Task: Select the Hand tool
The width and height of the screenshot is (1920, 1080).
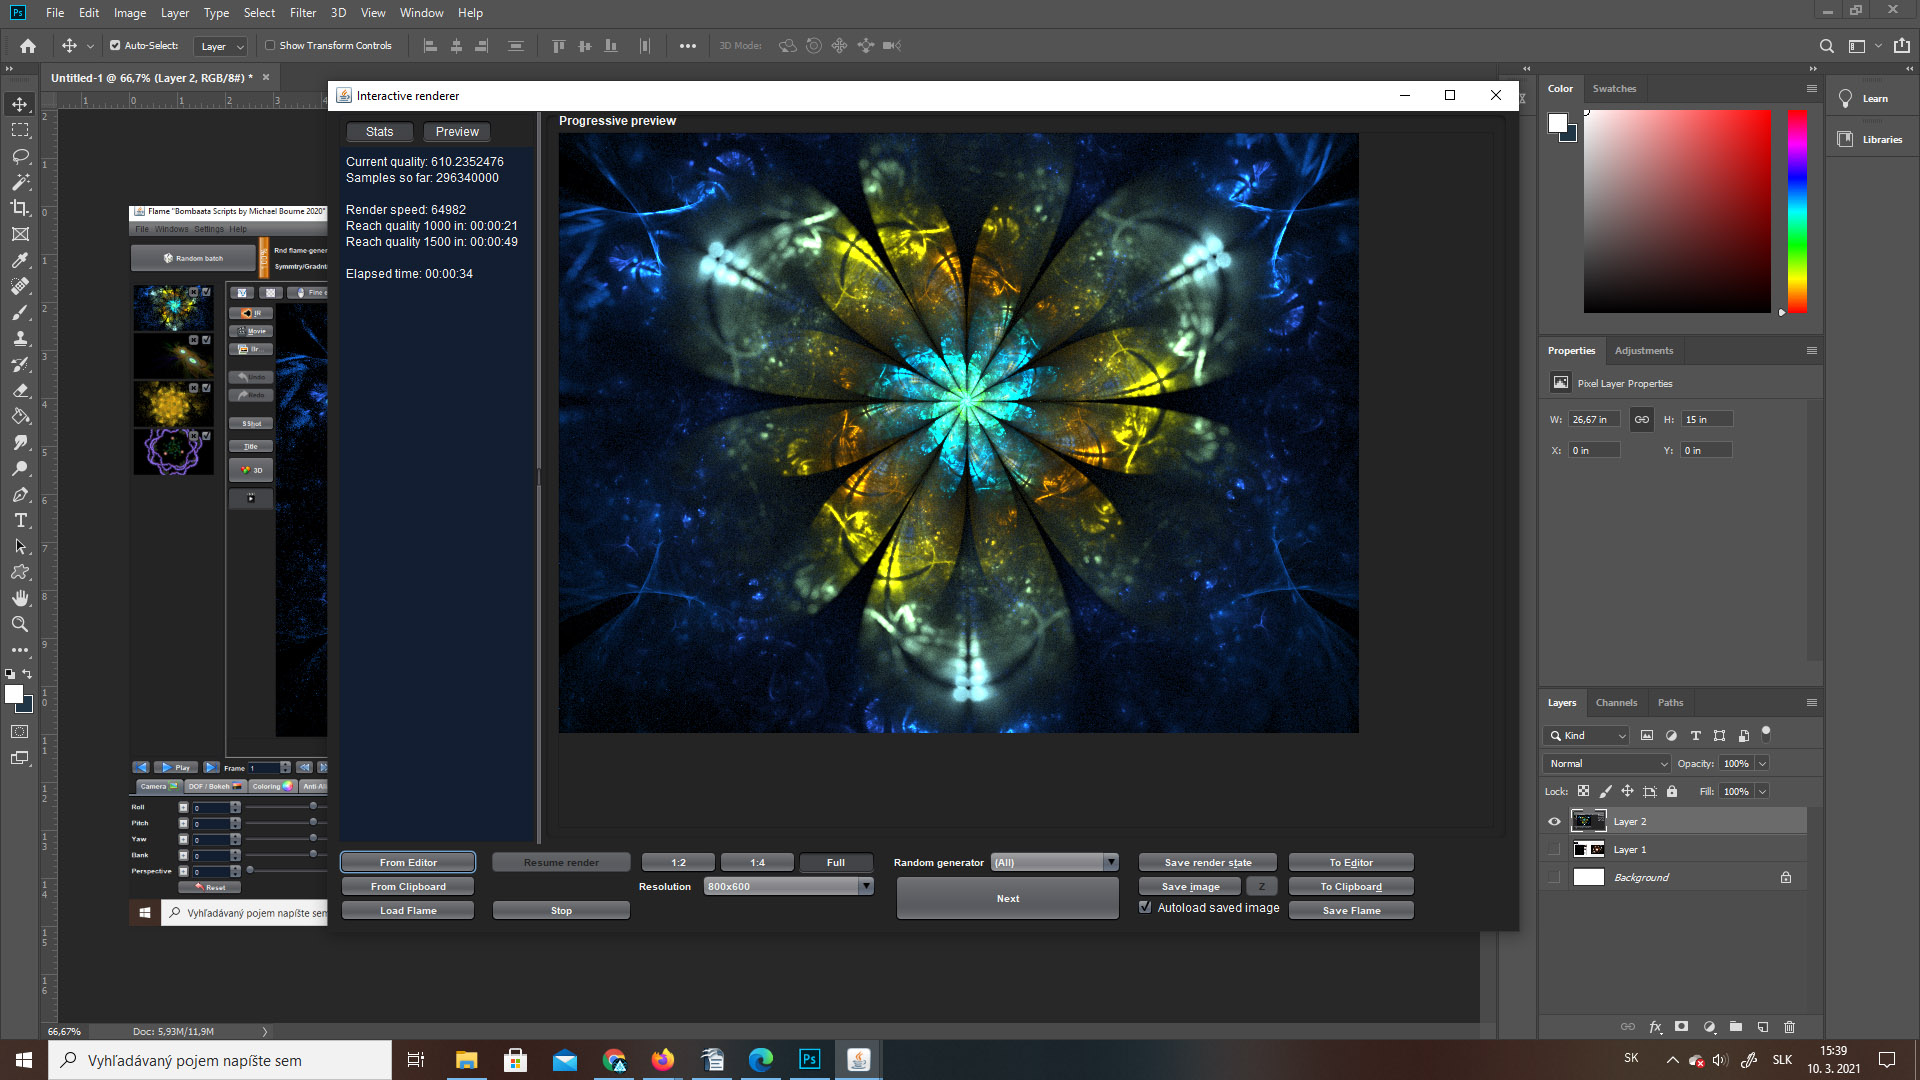Action: point(20,598)
